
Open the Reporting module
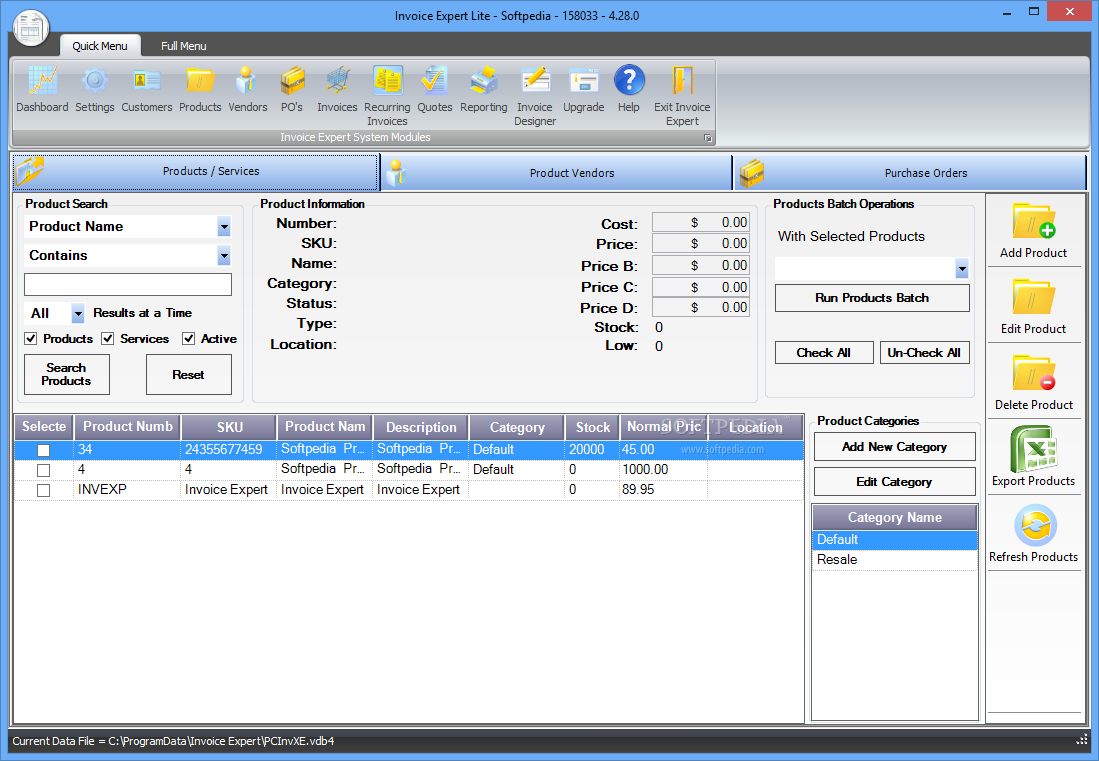pyautogui.click(x=484, y=89)
